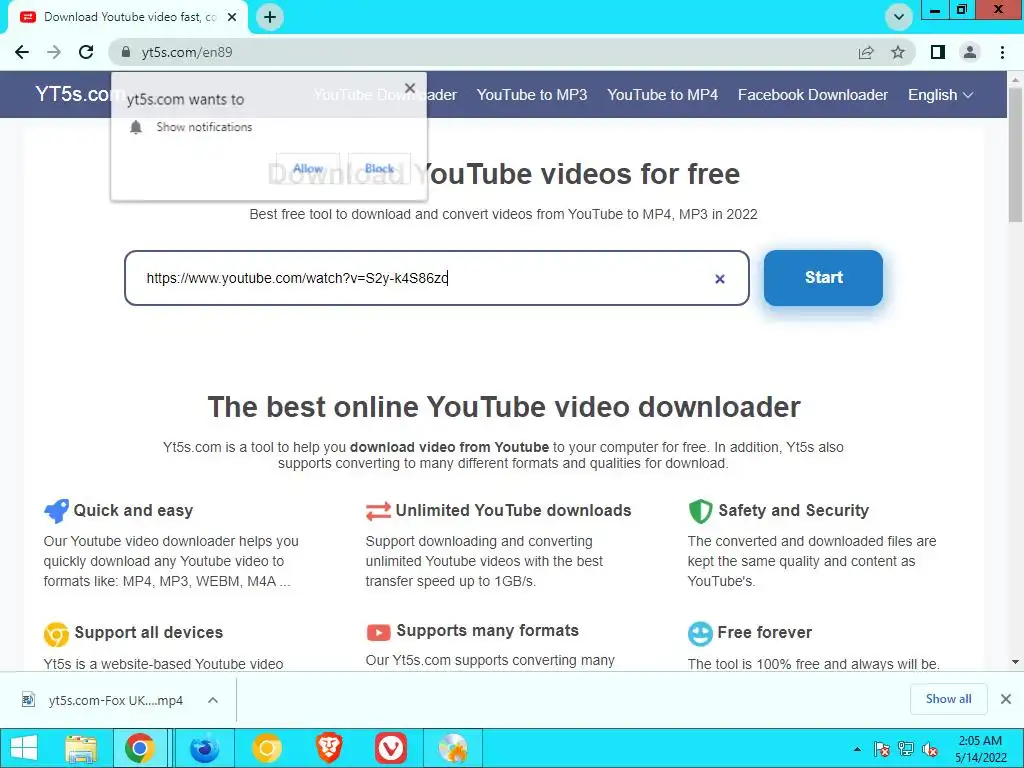Select the Download Youtube video browser tab
The image size is (1024, 768).
coord(129,17)
